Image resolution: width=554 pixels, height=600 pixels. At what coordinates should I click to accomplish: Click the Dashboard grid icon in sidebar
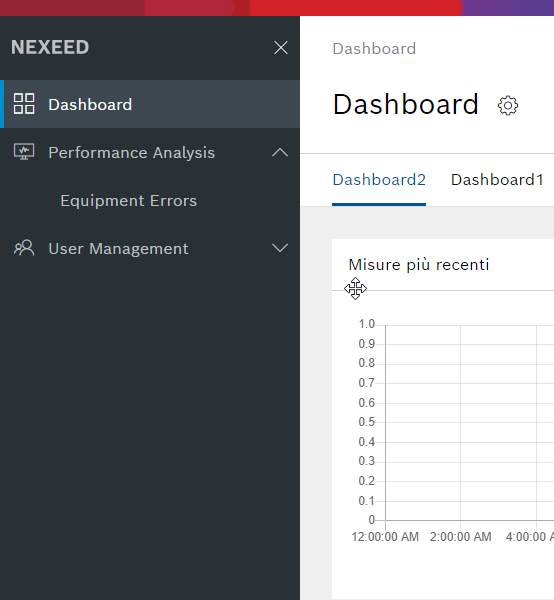coord(24,104)
